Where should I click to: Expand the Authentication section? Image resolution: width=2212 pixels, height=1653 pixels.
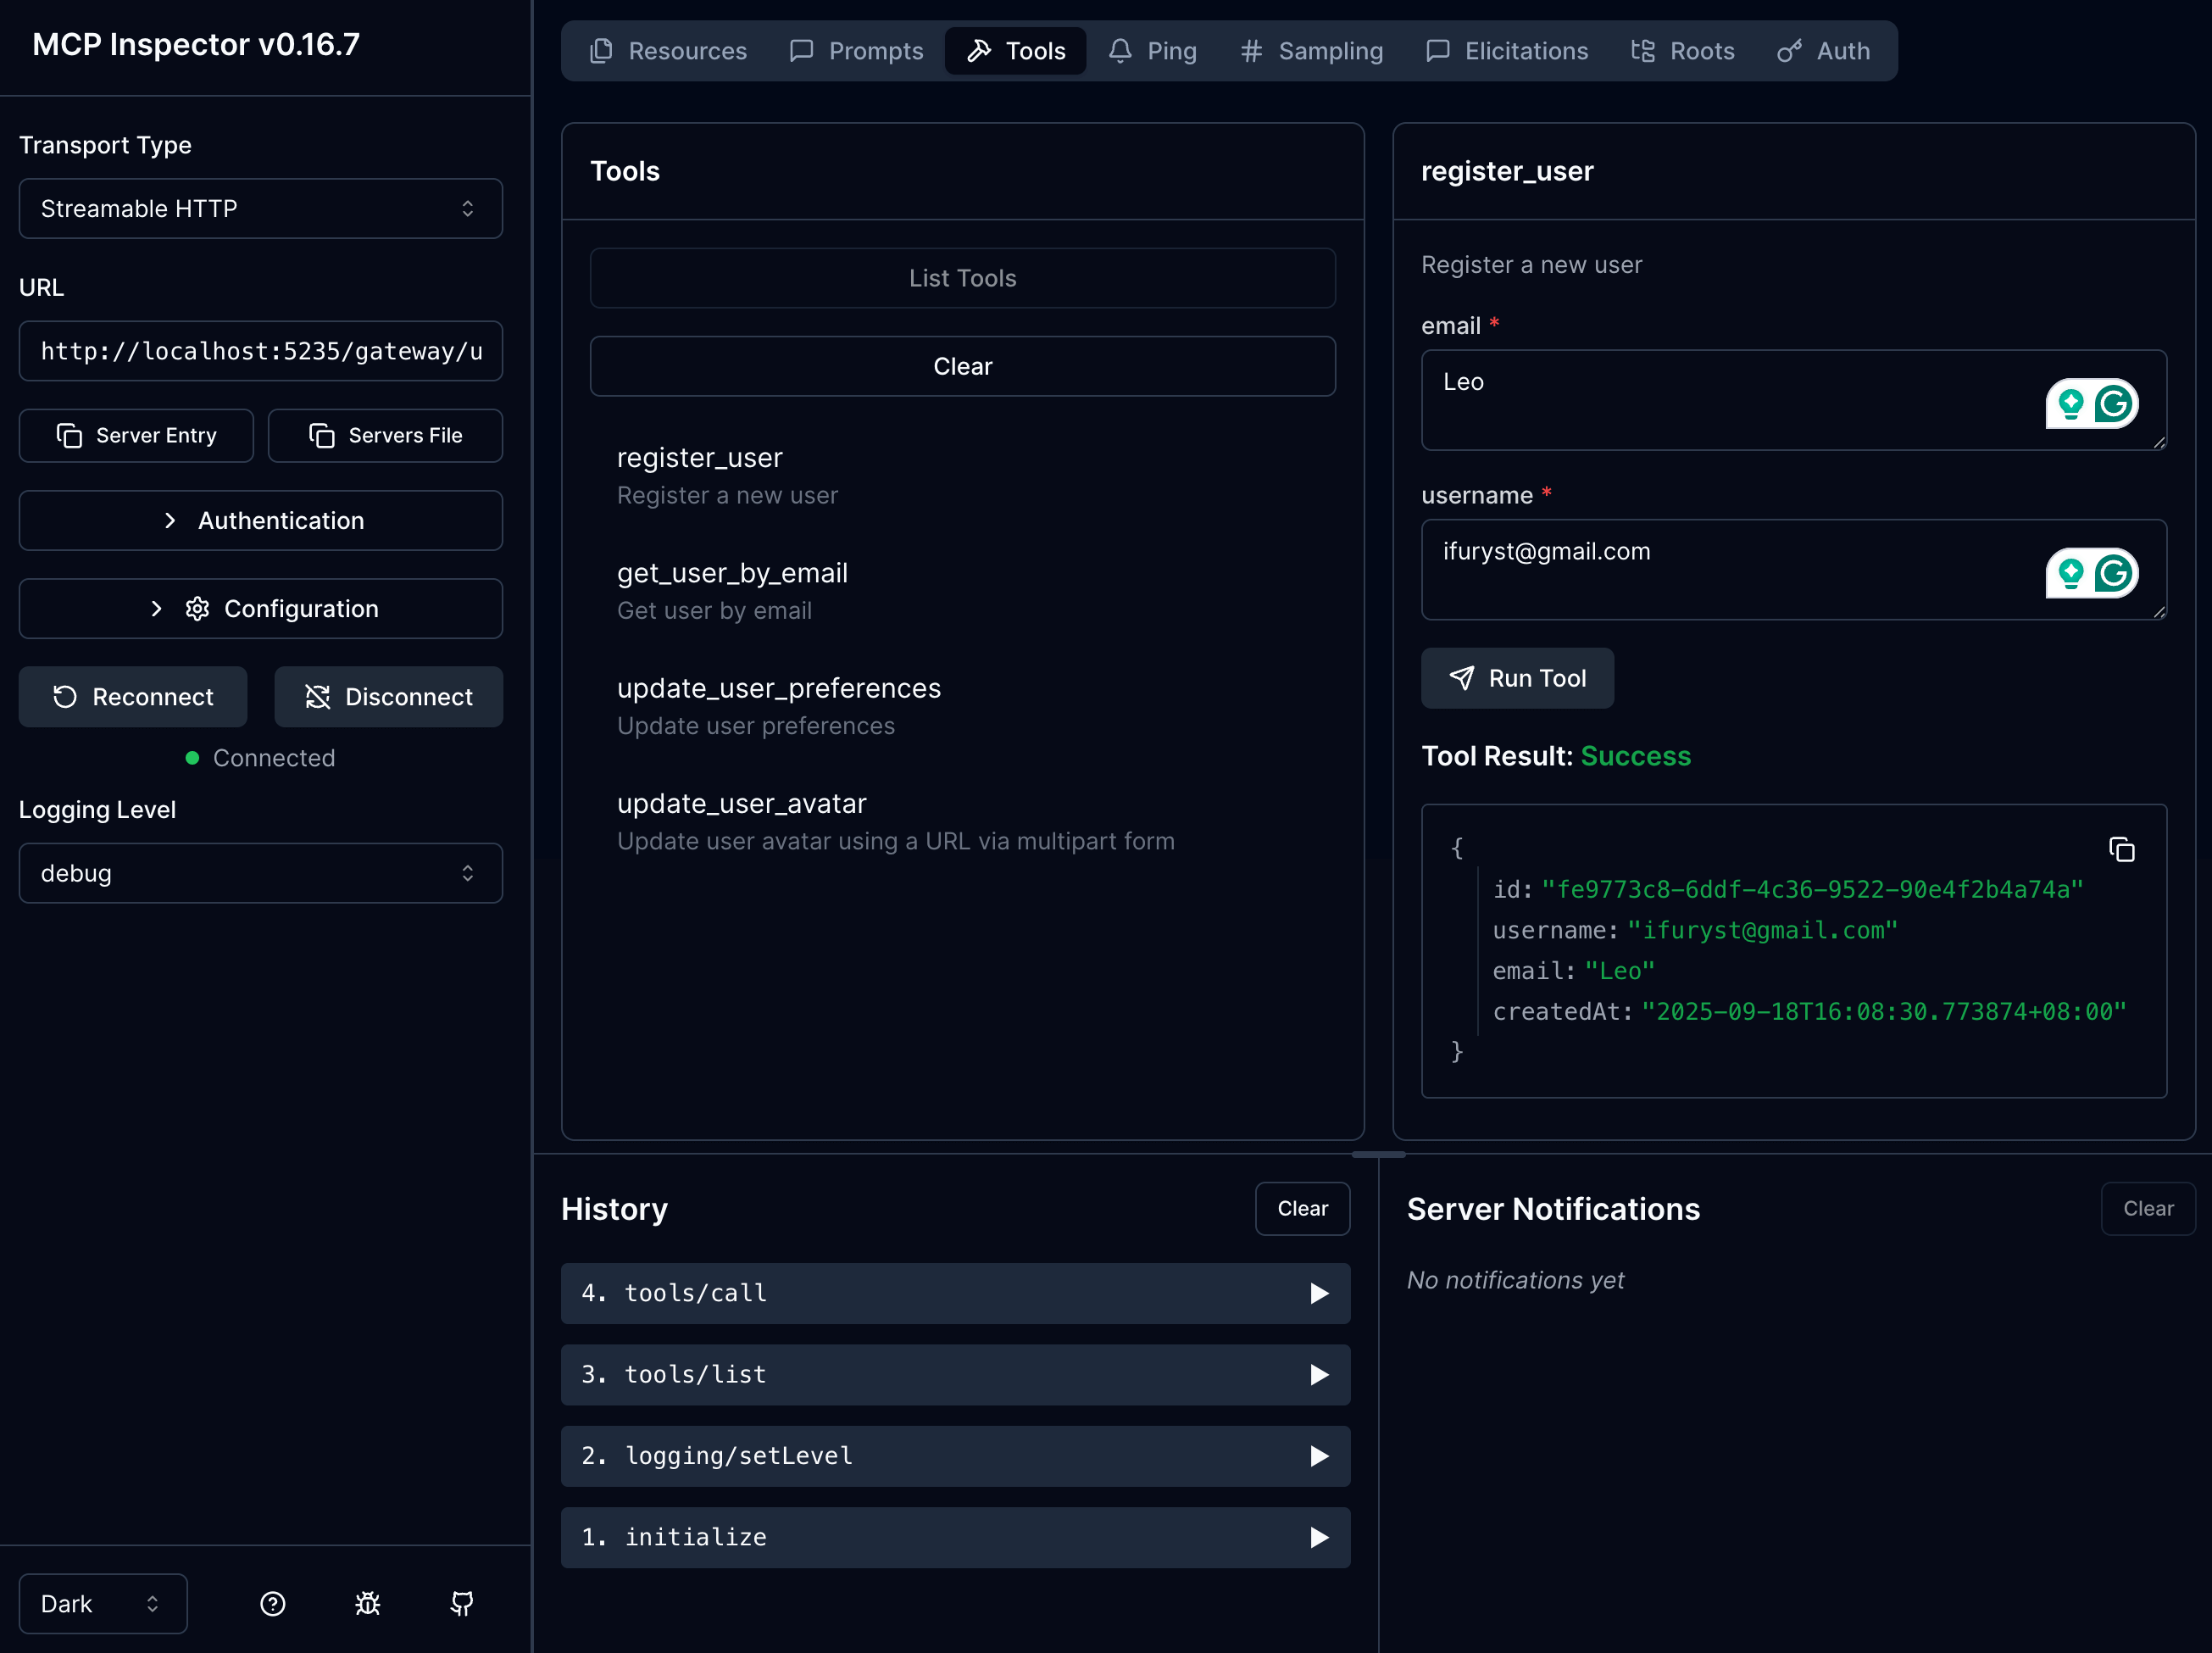coord(261,520)
